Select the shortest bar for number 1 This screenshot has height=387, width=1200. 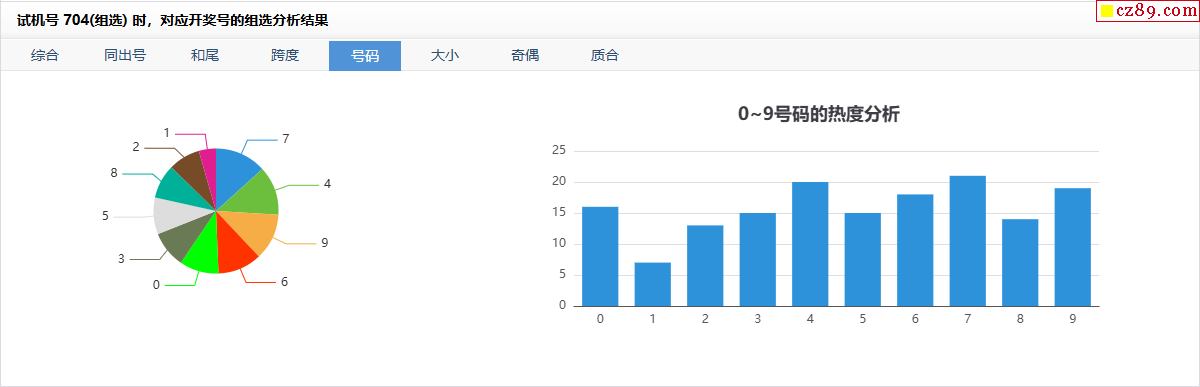[x=652, y=284]
